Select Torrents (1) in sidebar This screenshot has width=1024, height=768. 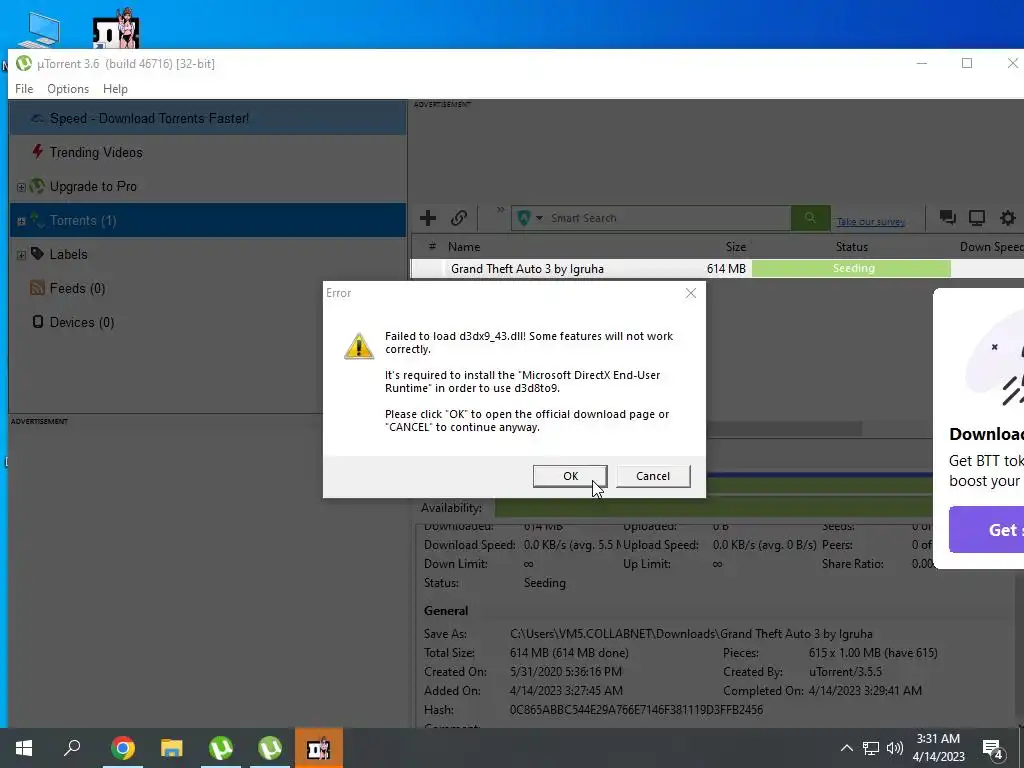208,220
